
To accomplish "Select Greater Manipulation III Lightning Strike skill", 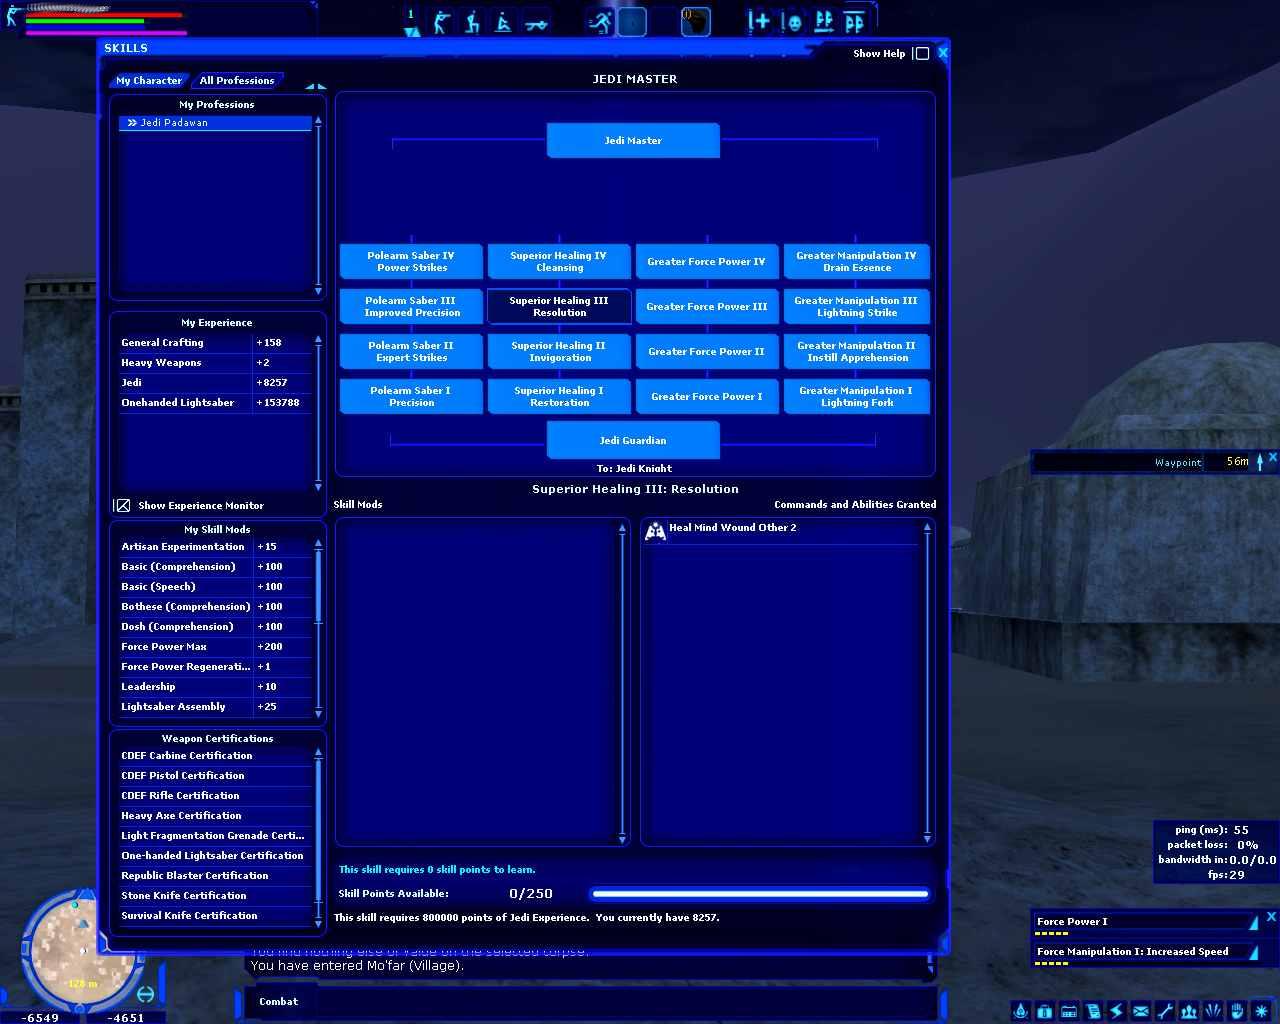I will [857, 307].
